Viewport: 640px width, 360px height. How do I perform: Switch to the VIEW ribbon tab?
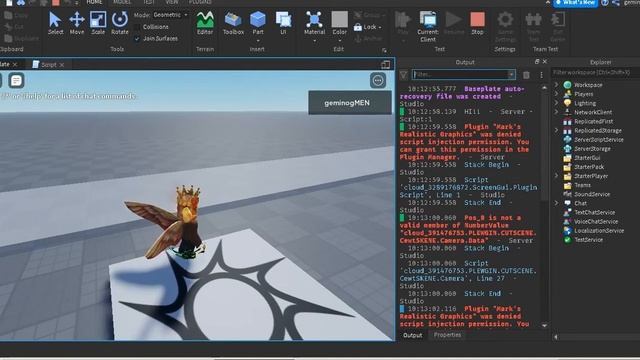pyautogui.click(x=172, y=2)
